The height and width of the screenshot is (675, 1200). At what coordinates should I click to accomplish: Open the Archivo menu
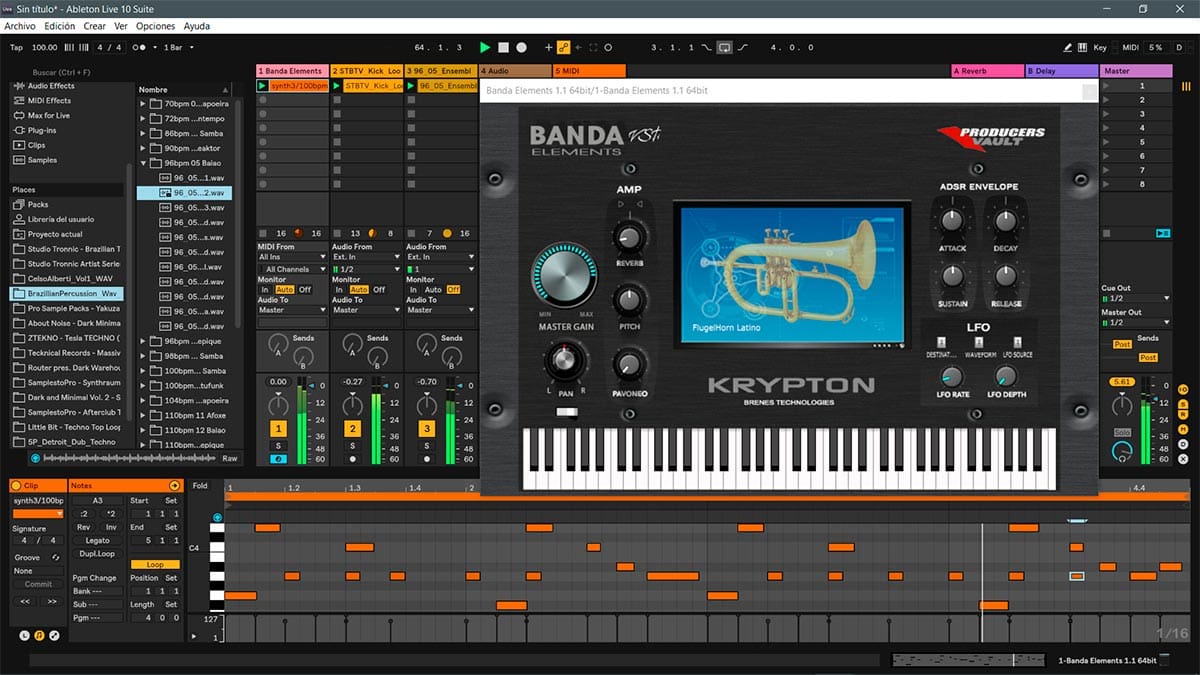point(21,26)
